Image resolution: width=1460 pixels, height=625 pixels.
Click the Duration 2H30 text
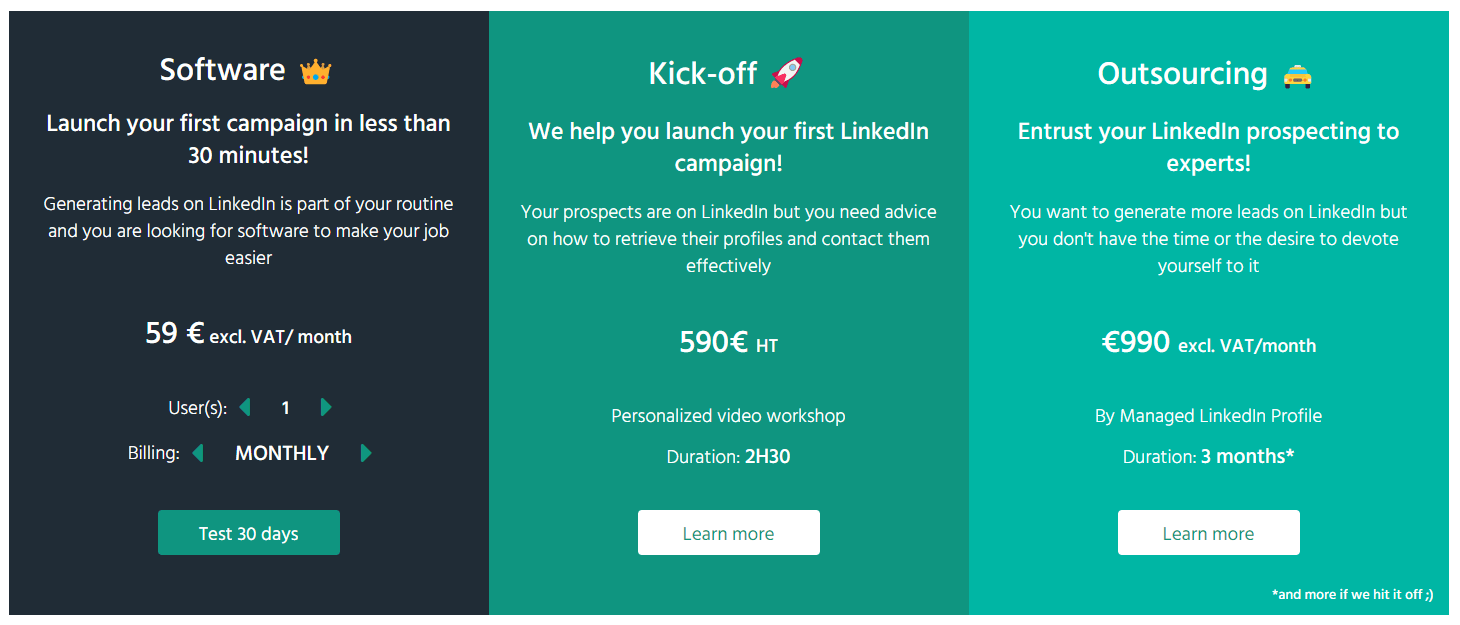click(x=729, y=457)
